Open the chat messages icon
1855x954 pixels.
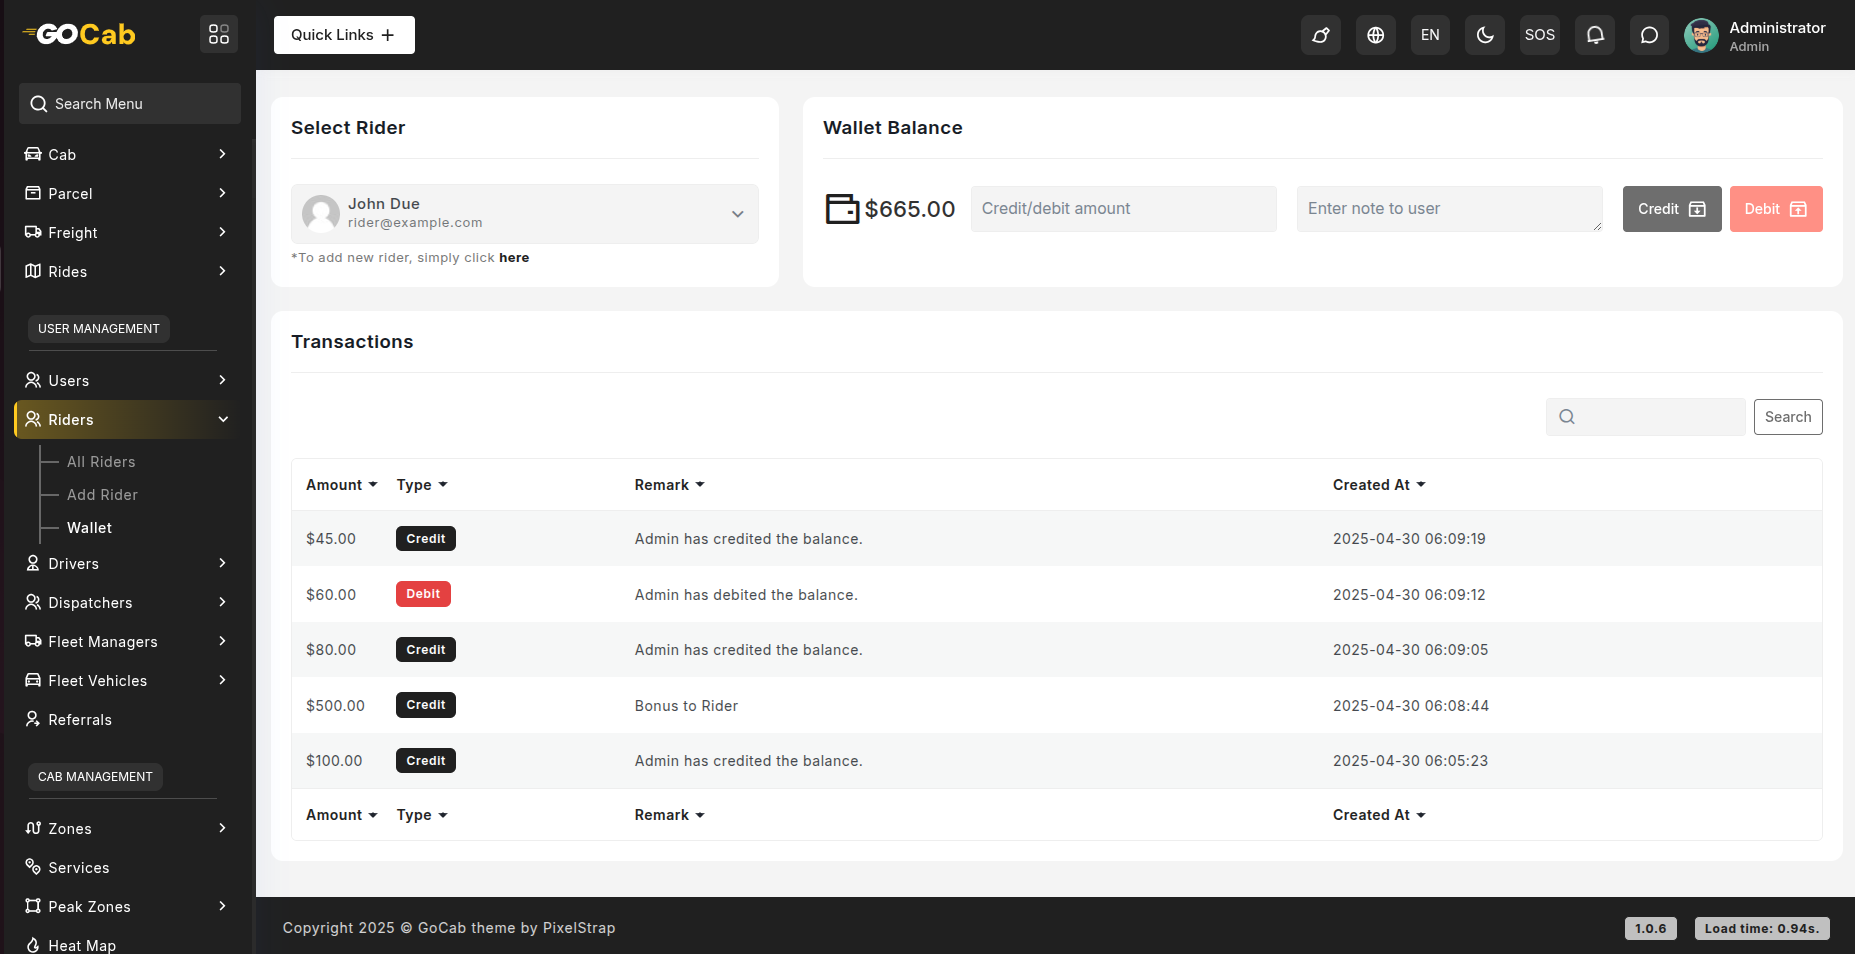[1649, 35]
